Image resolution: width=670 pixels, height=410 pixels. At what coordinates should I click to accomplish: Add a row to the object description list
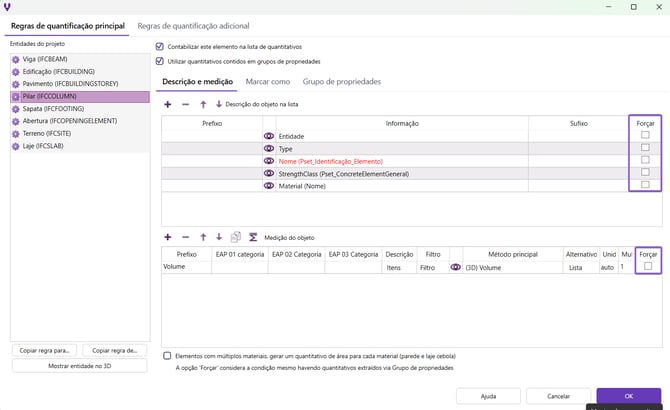click(x=168, y=104)
